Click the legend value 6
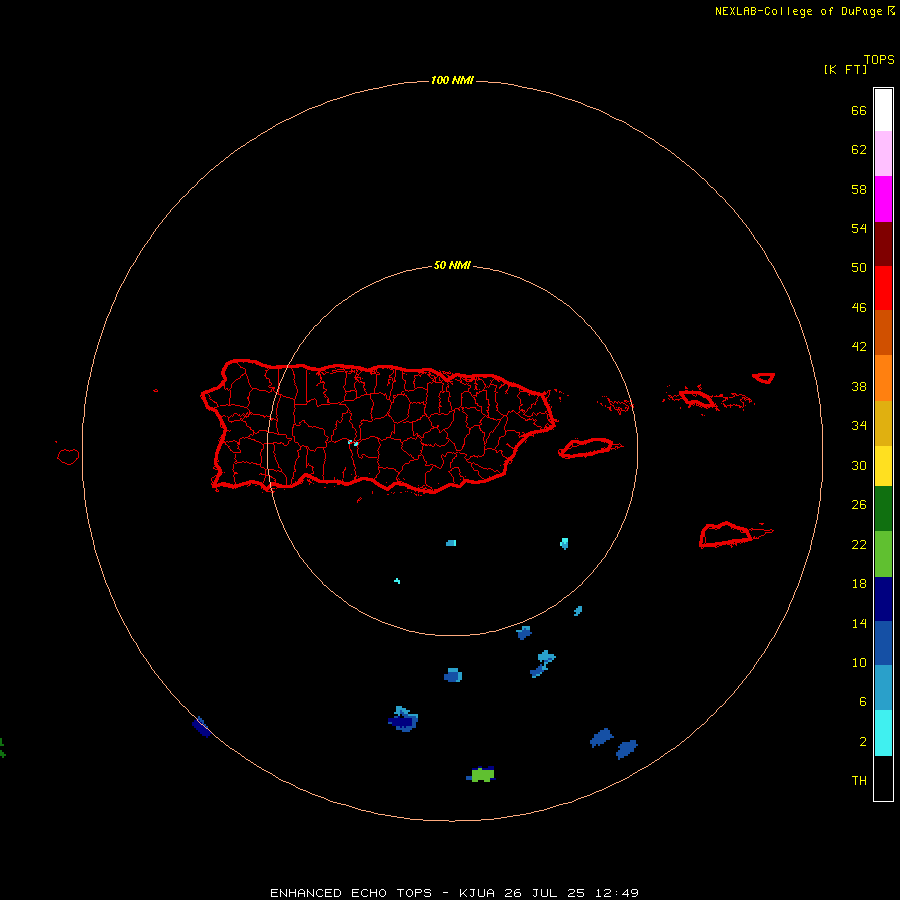This screenshot has width=900, height=900. pyautogui.click(x=862, y=702)
